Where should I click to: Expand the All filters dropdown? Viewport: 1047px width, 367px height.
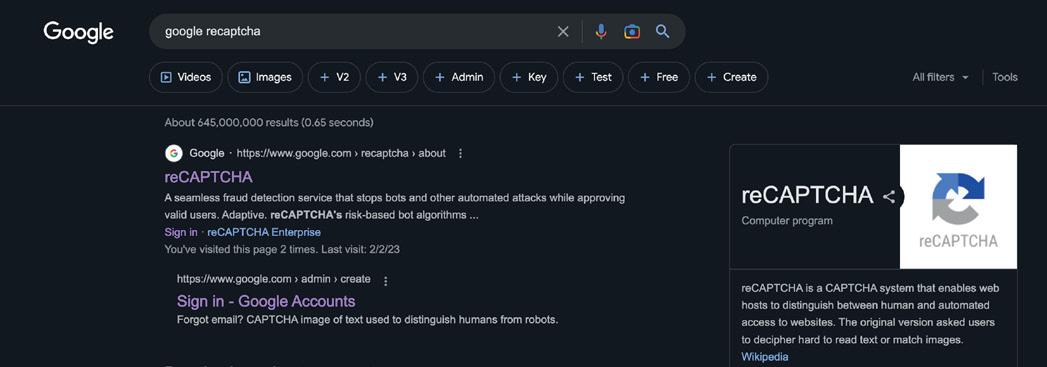click(940, 77)
